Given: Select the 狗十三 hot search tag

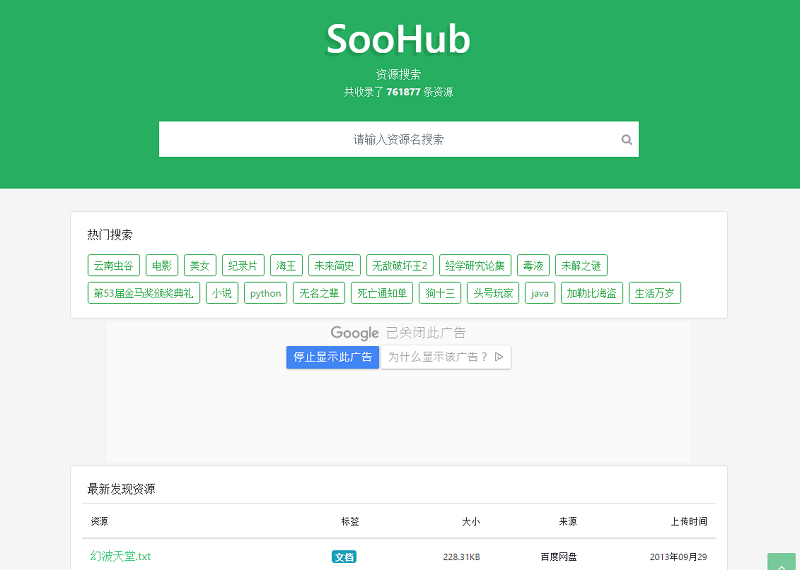Looking at the screenshot, I should pyautogui.click(x=440, y=293).
